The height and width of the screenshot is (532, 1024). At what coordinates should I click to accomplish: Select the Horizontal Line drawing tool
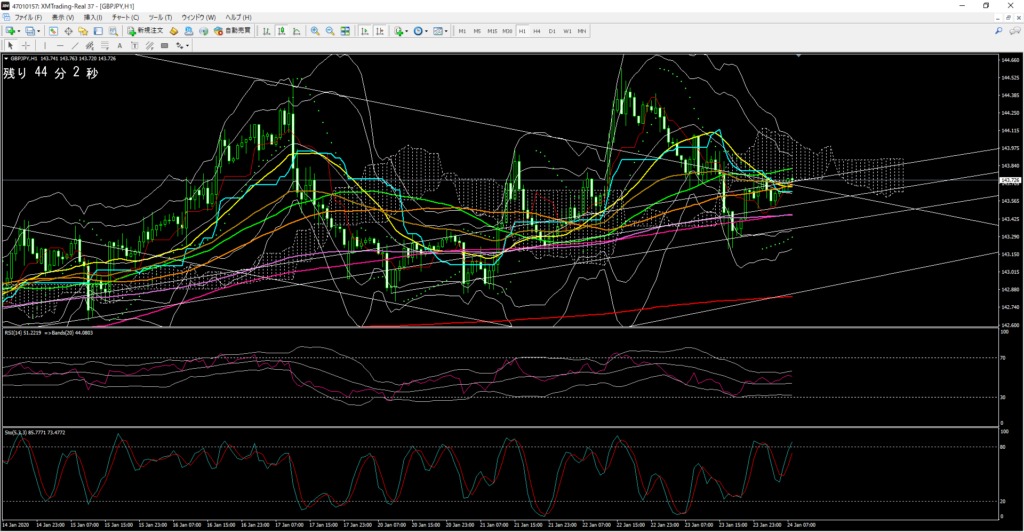coord(60,46)
